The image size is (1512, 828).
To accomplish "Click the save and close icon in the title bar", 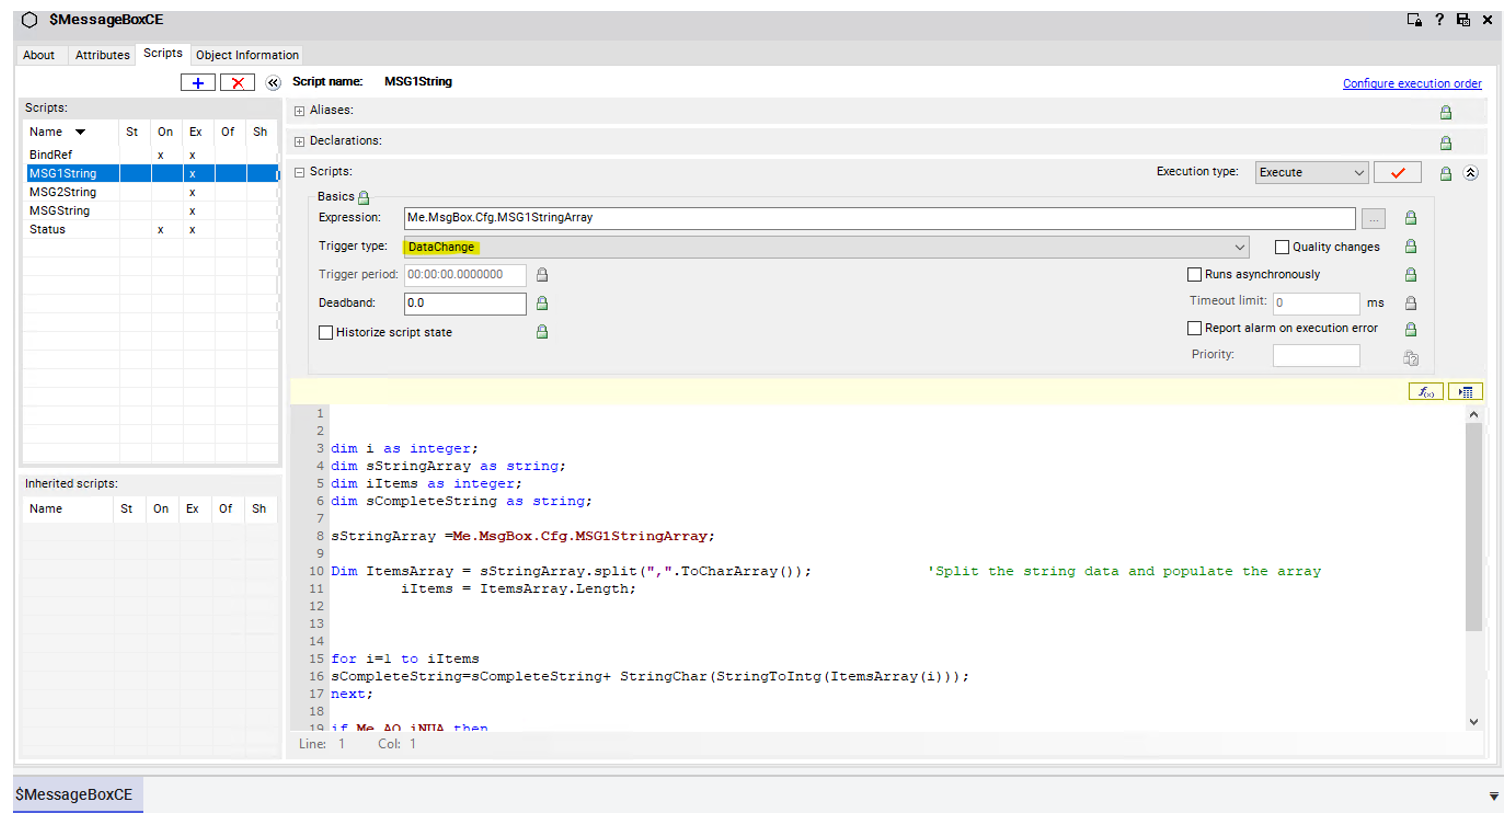I will pos(1463,20).
